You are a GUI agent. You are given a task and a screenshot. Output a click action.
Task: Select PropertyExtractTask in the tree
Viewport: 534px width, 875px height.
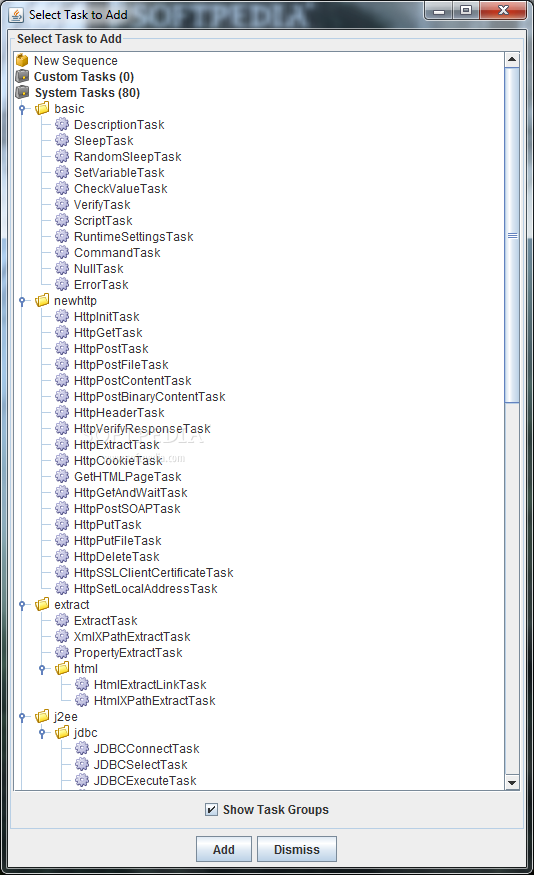(128, 652)
